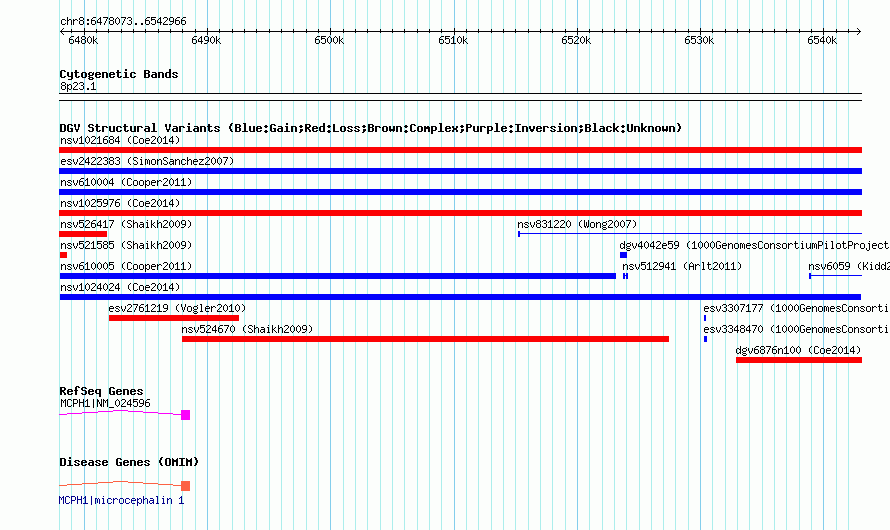The height and width of the screenshot is (530, 890).
Task: Click the 6490k ruler label
Action: tap(206, 40)
